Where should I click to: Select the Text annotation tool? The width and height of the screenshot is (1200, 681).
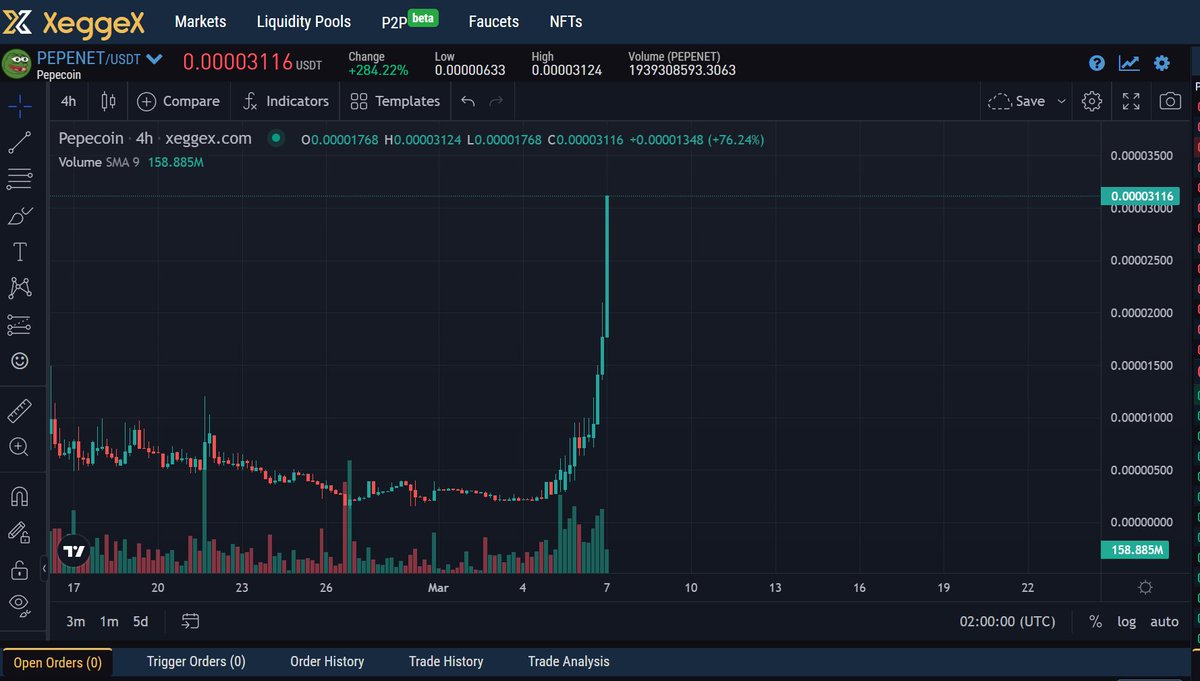(20, 251)
